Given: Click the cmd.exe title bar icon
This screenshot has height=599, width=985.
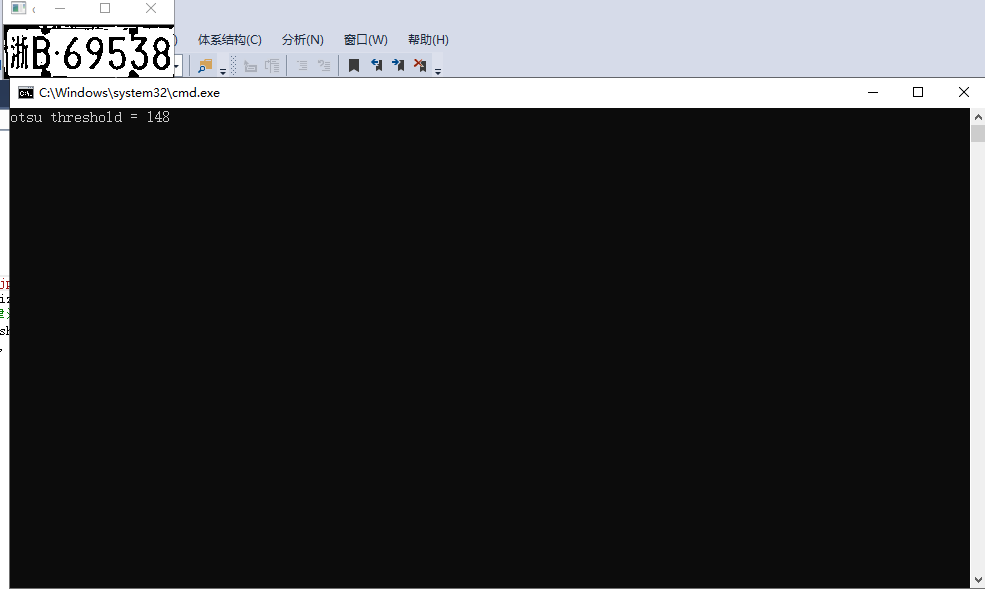Looking at the screenshot, I should point(26,93).
